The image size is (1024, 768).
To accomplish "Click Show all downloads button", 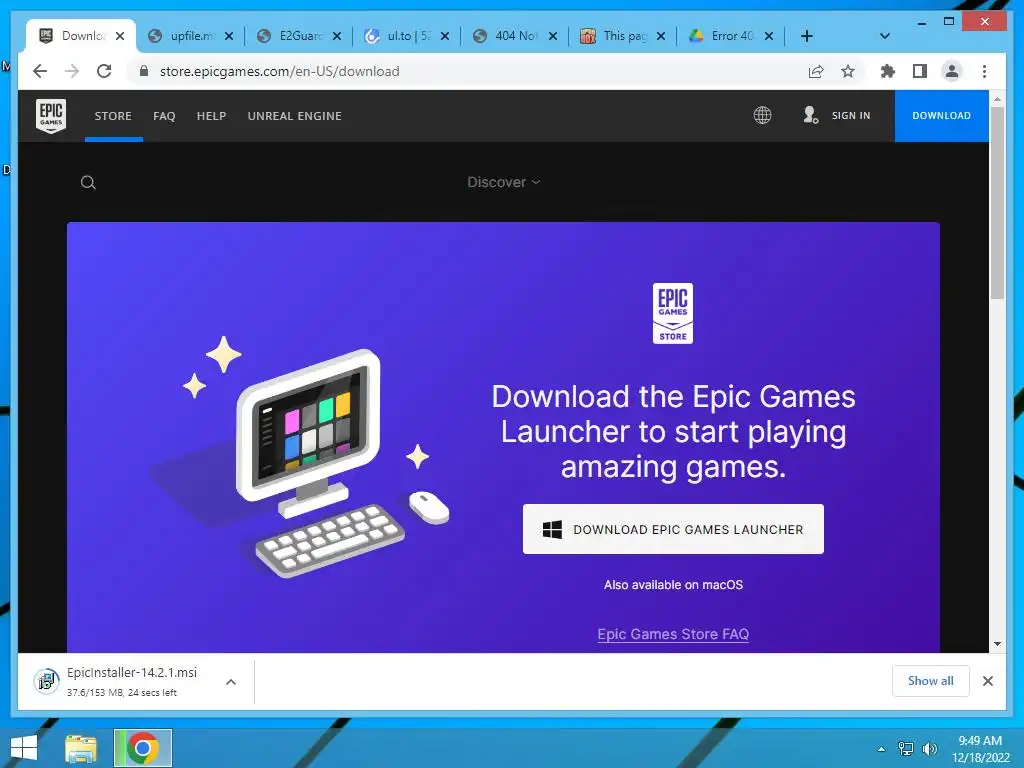I will pyautogui.click(x=931, y=681).
